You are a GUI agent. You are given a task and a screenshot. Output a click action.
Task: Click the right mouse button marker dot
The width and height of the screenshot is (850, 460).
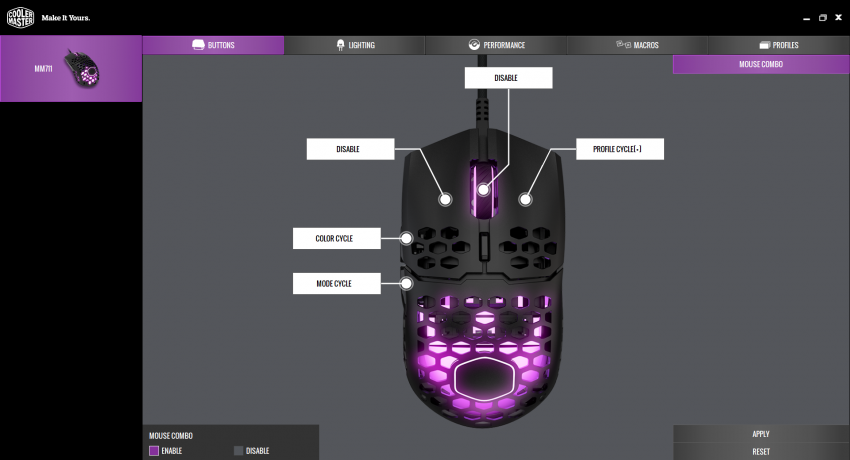coord(523,199)
